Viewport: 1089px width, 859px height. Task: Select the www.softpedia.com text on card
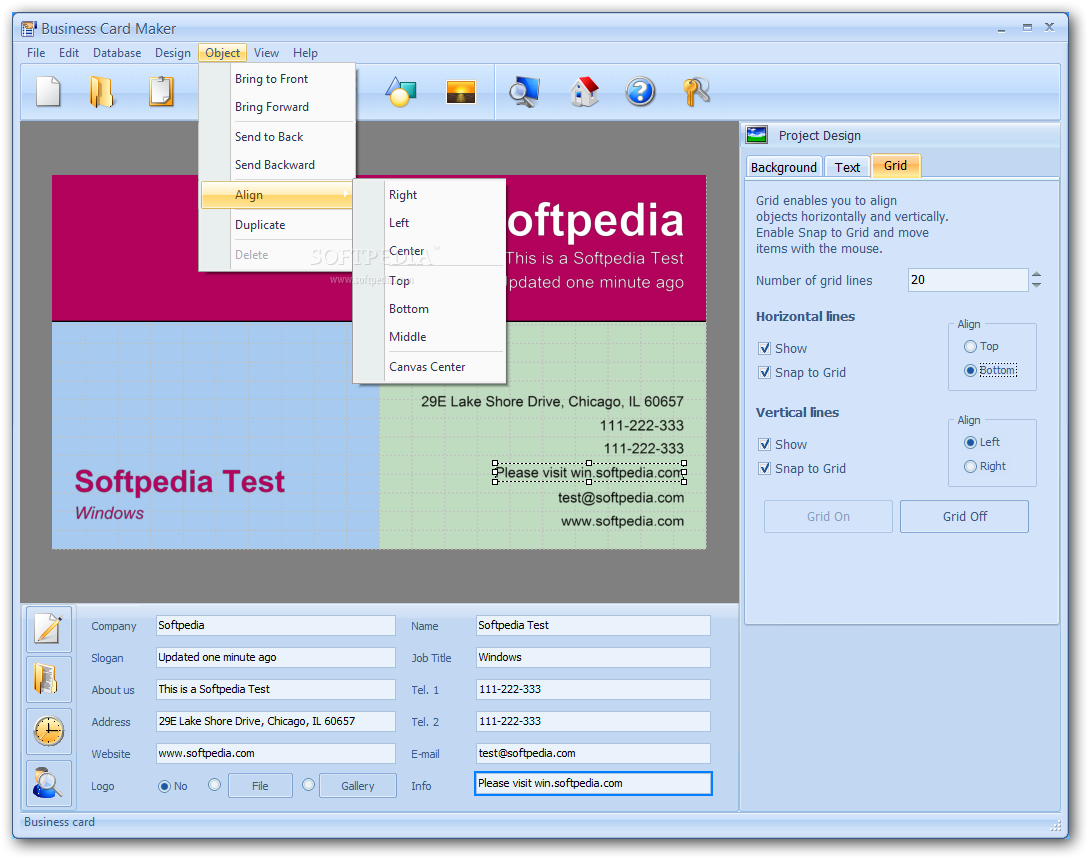(x=622, y=522)
